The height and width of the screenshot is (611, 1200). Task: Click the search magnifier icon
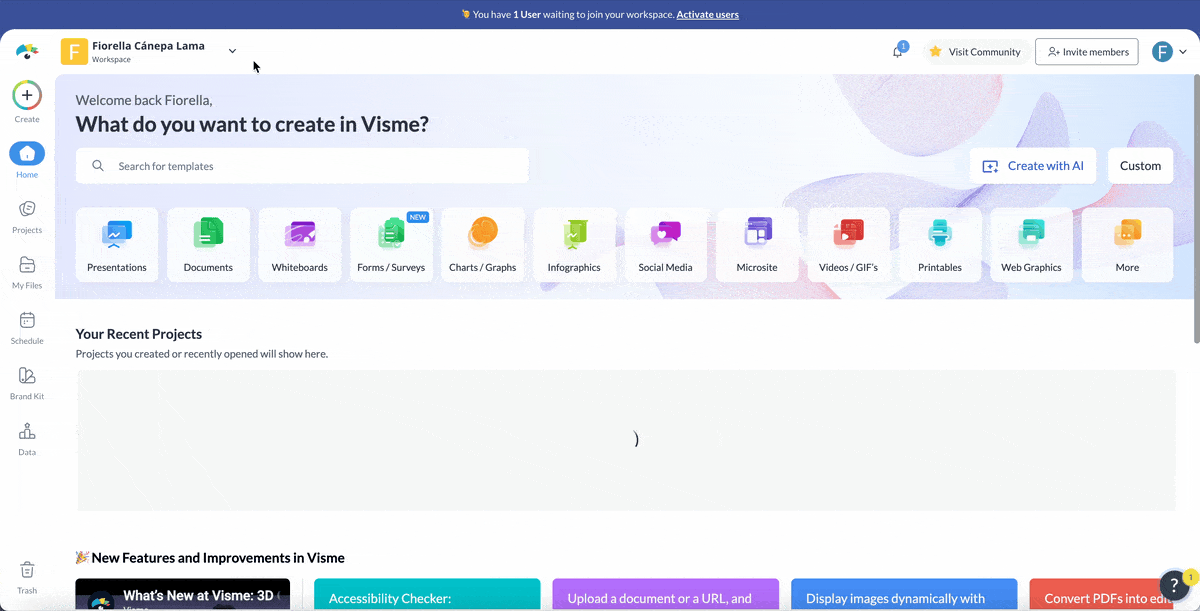98,166
